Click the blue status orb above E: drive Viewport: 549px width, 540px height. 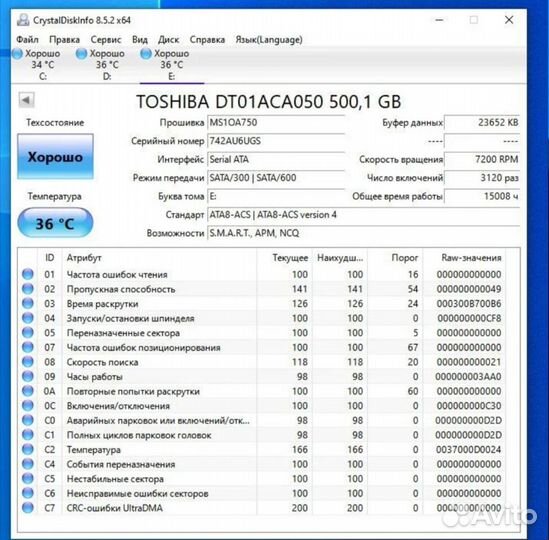click(x=146, y=54)
